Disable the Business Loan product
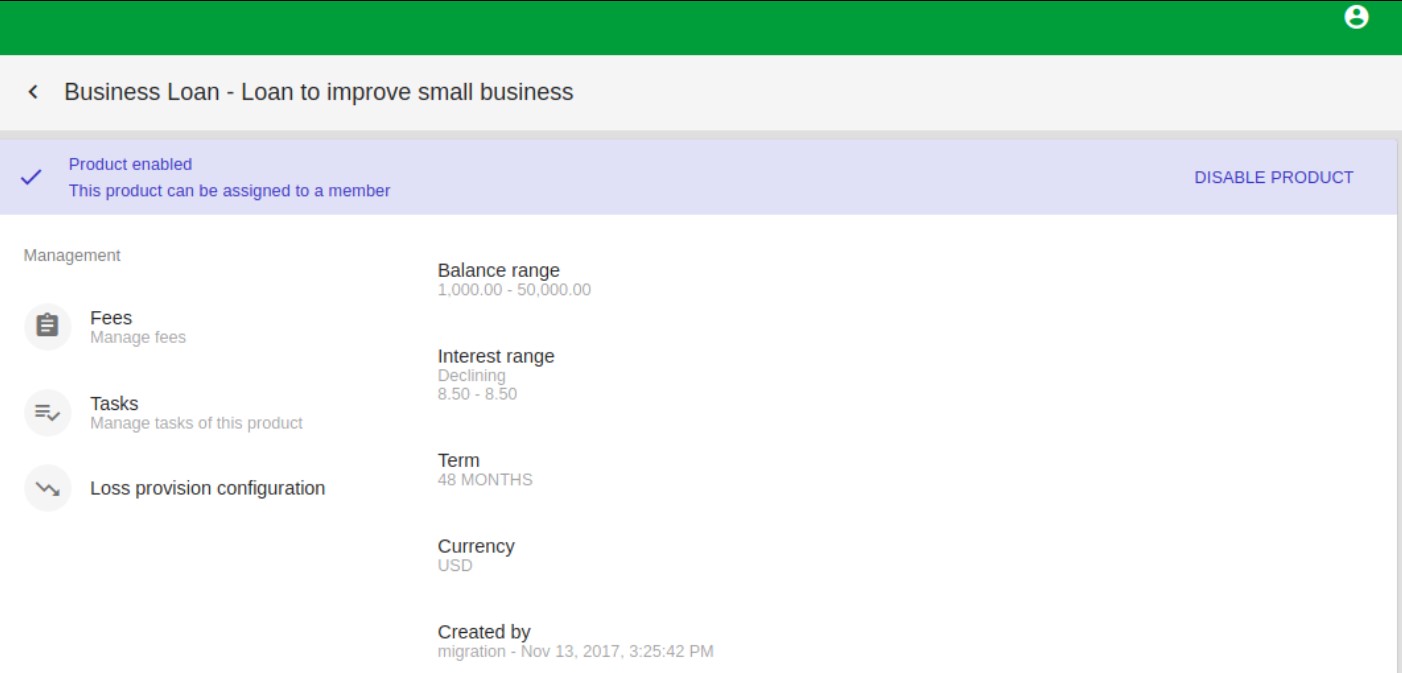The height and width of the screenshot is (673, 1402). [1274, 177]
